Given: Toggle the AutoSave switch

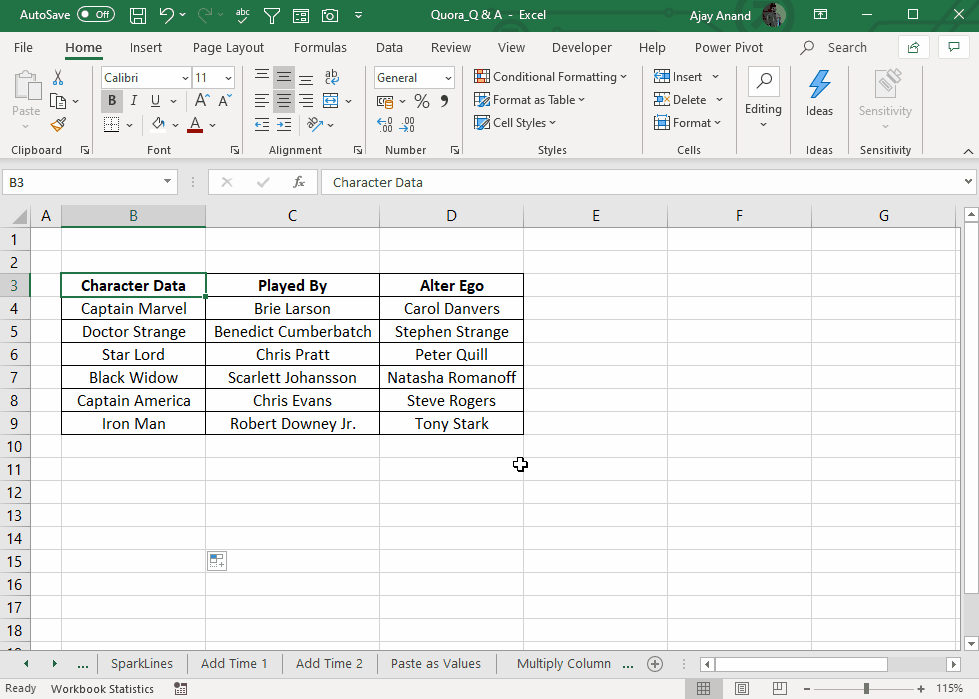Looking at the screenshot, I should pos(96,14).
